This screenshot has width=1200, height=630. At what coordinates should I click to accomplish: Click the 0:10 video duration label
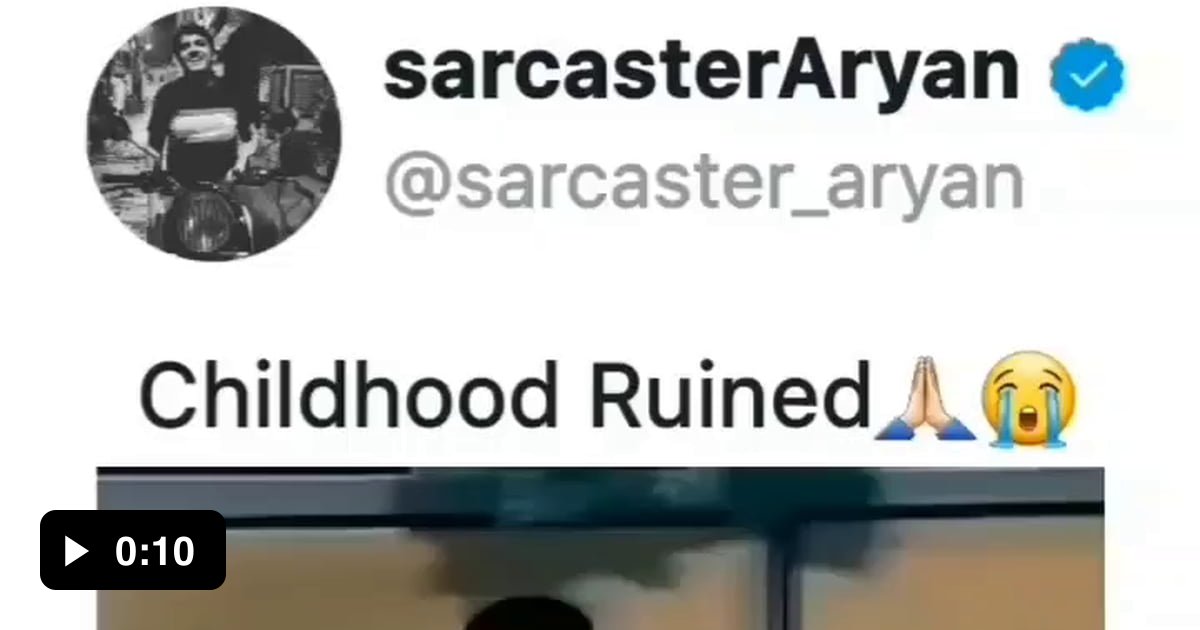[154, 551]
